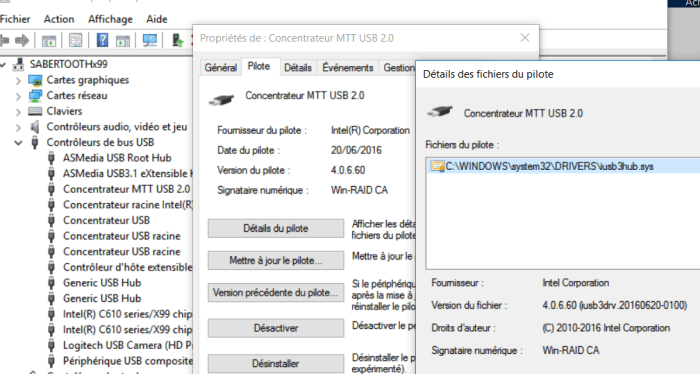Click the update driver green arrow icon
The image size is (700, 374).
[178, 40]
